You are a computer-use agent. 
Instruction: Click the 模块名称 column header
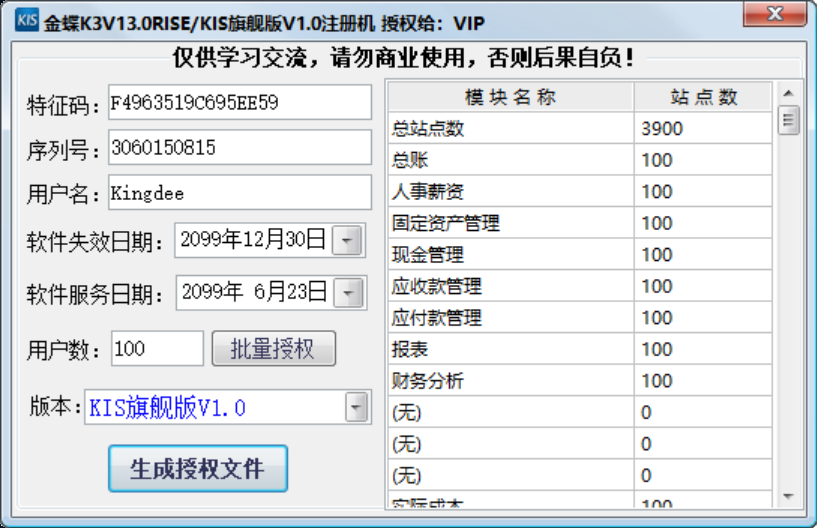pos(511,96)
